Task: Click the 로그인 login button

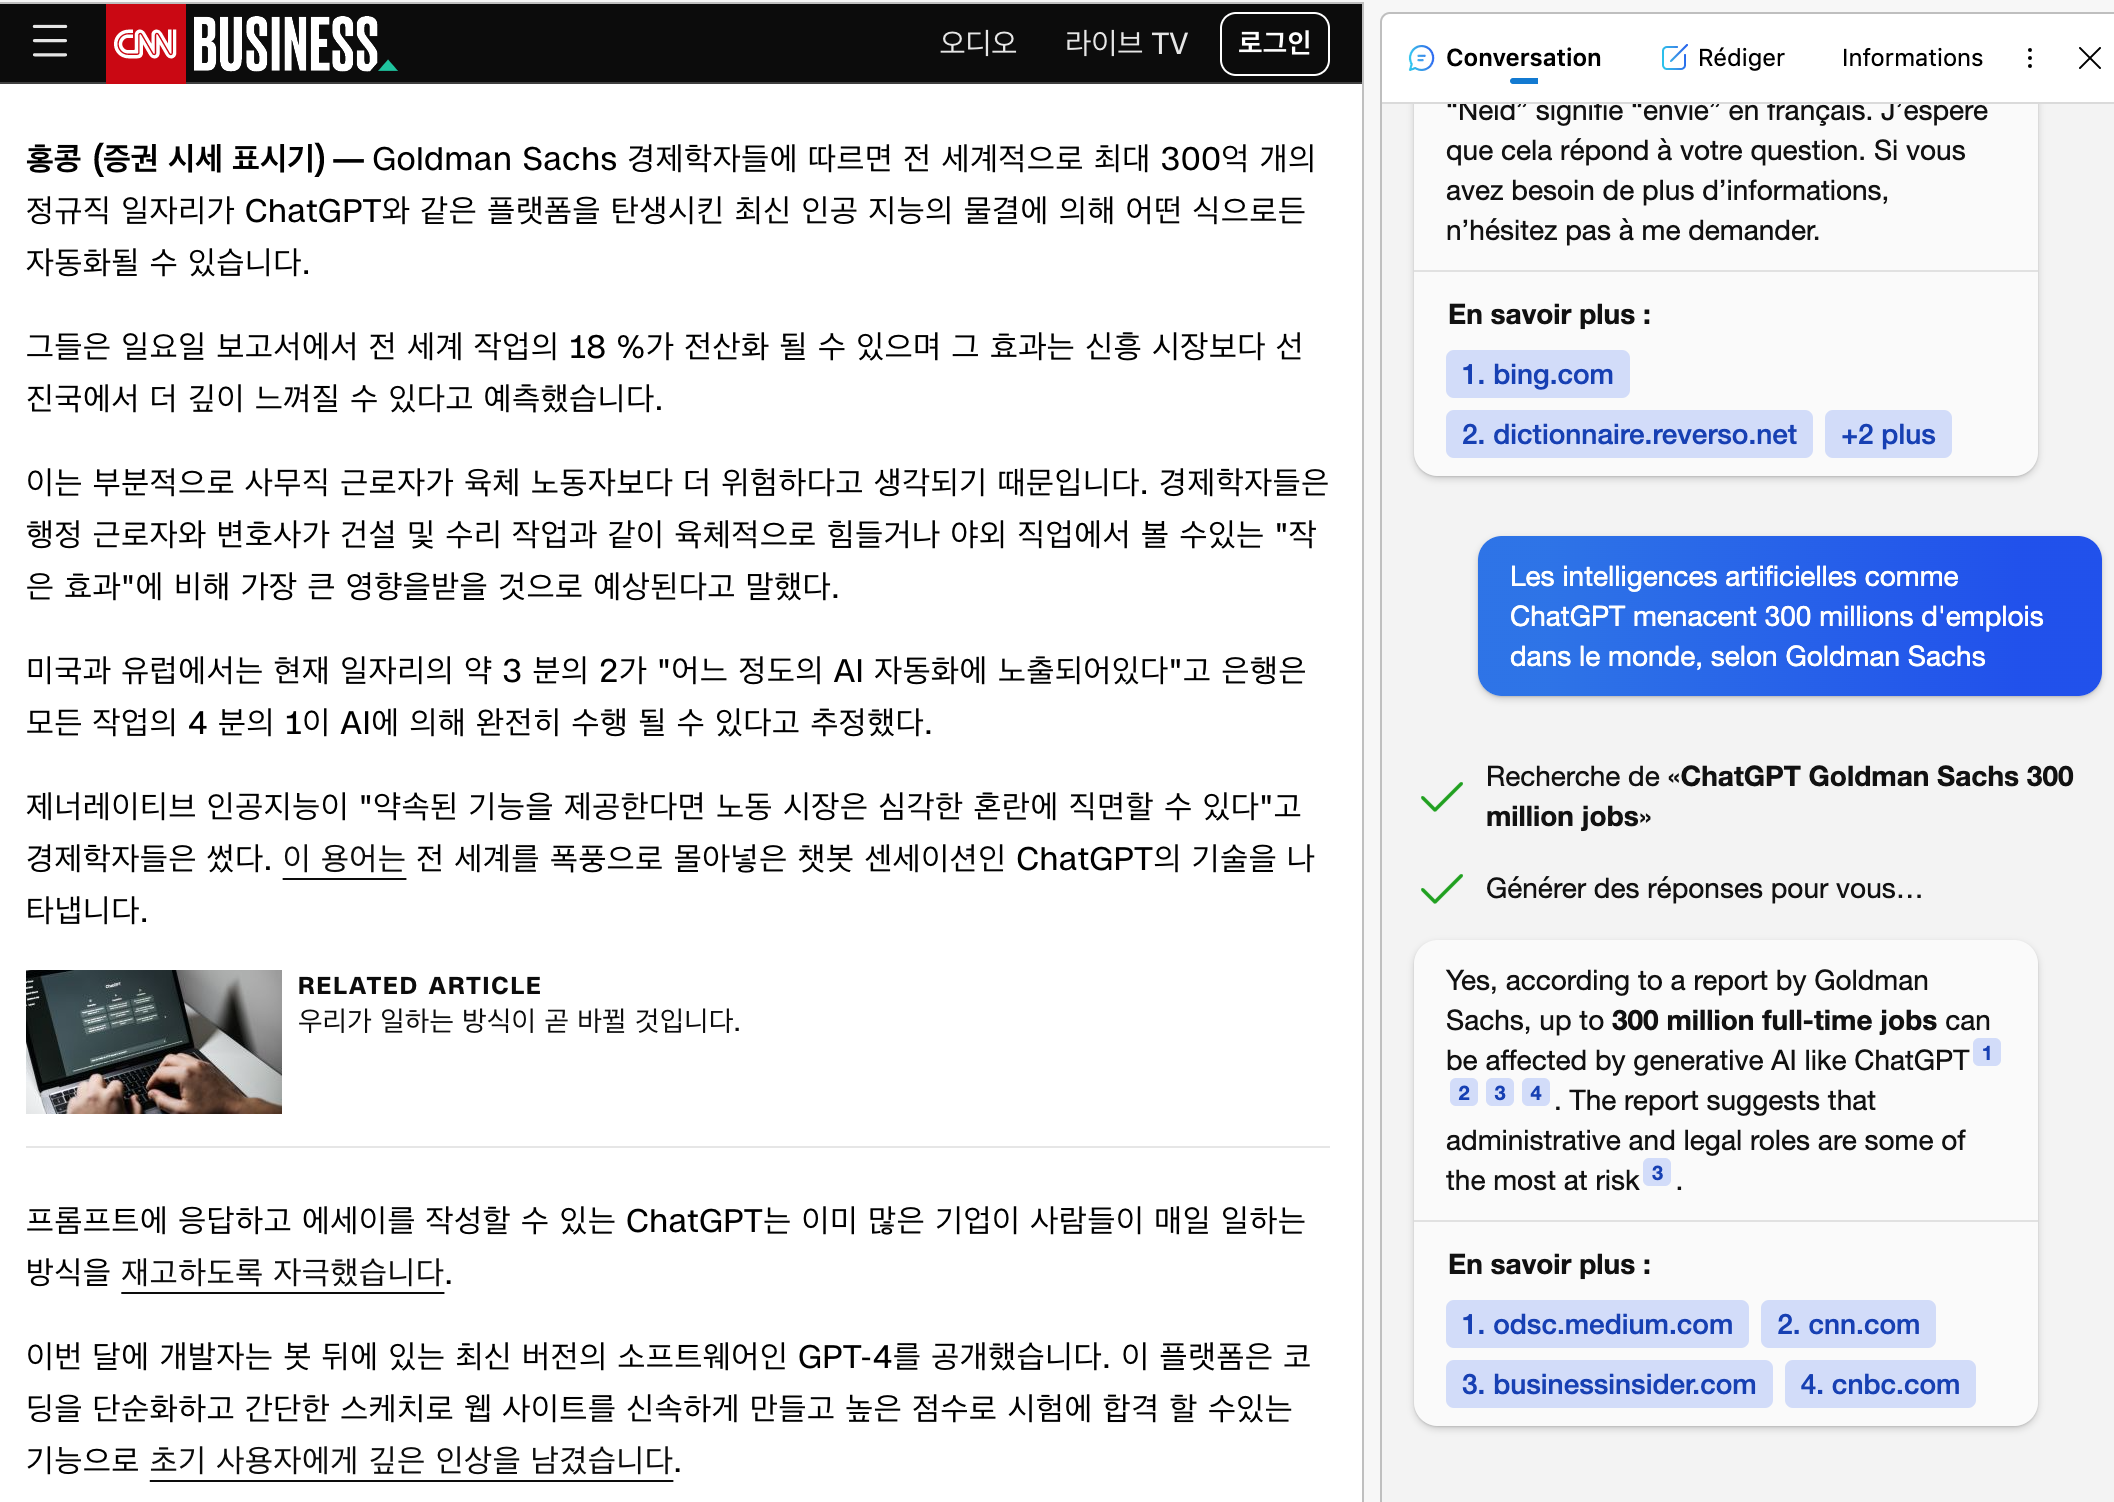Action: click(x=1274, y=43)
